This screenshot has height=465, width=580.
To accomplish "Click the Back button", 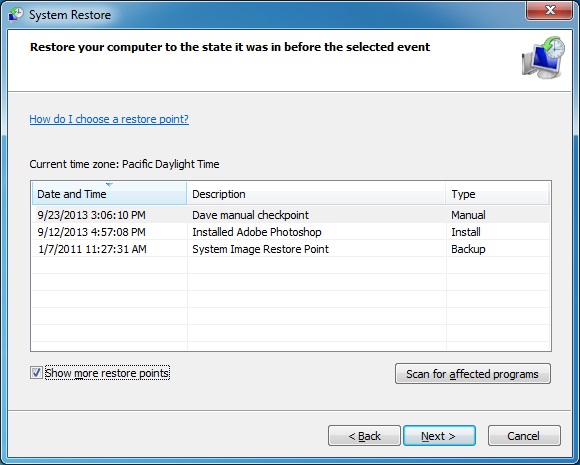I will click(x=364, y=436).
